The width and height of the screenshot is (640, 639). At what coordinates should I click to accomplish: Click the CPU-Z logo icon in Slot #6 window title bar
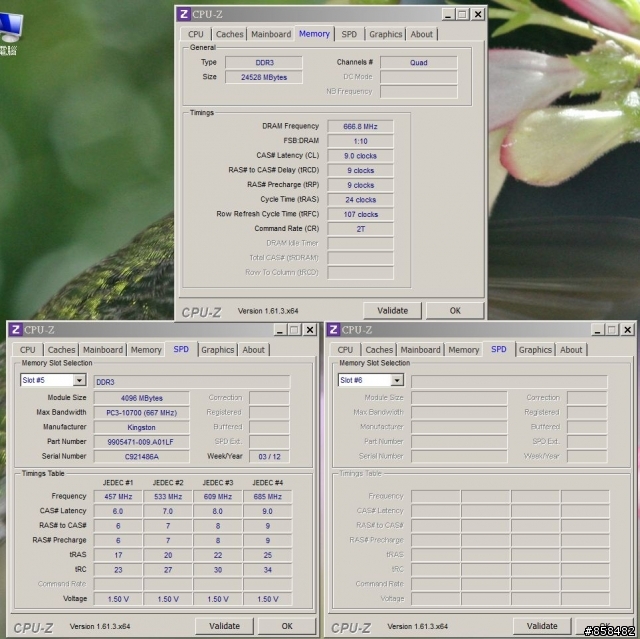tap(333, 329)
